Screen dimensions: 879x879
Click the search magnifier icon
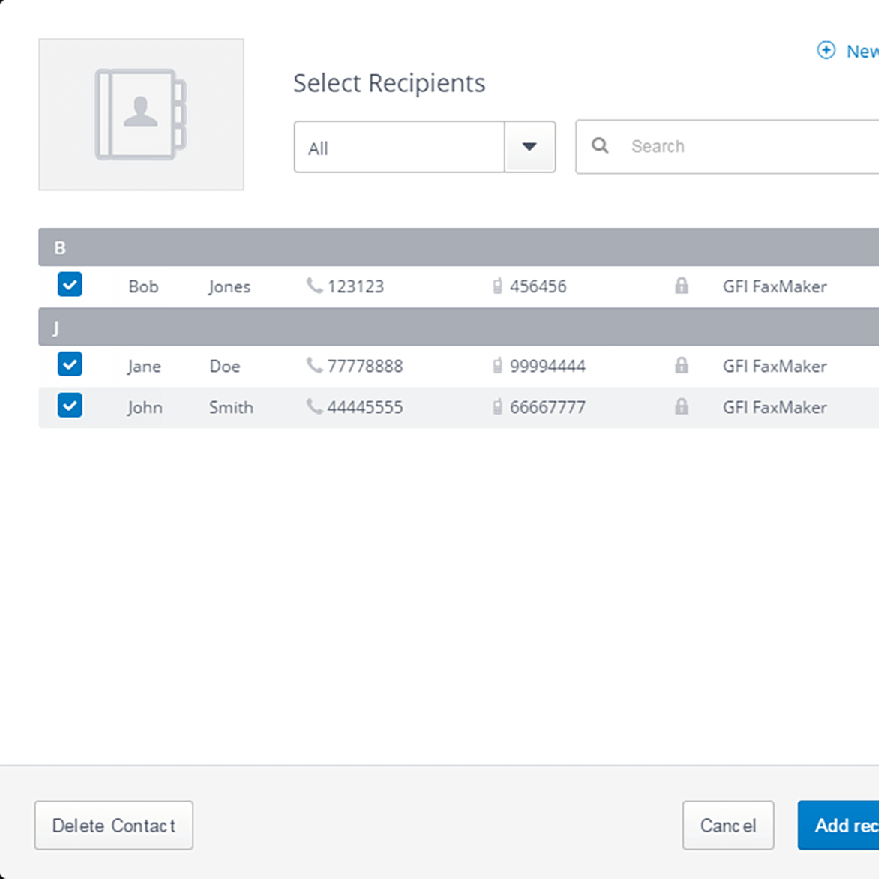[x=600, y=146]
